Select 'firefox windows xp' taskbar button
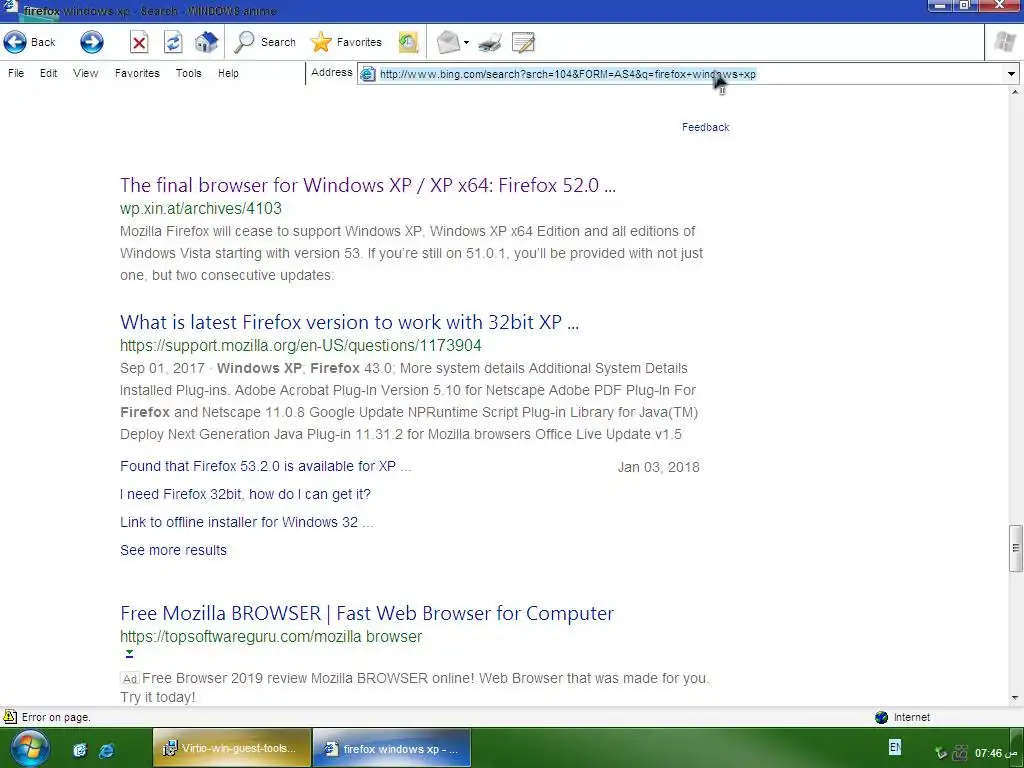The image size is (1024, 768). (x=391, y=748)
